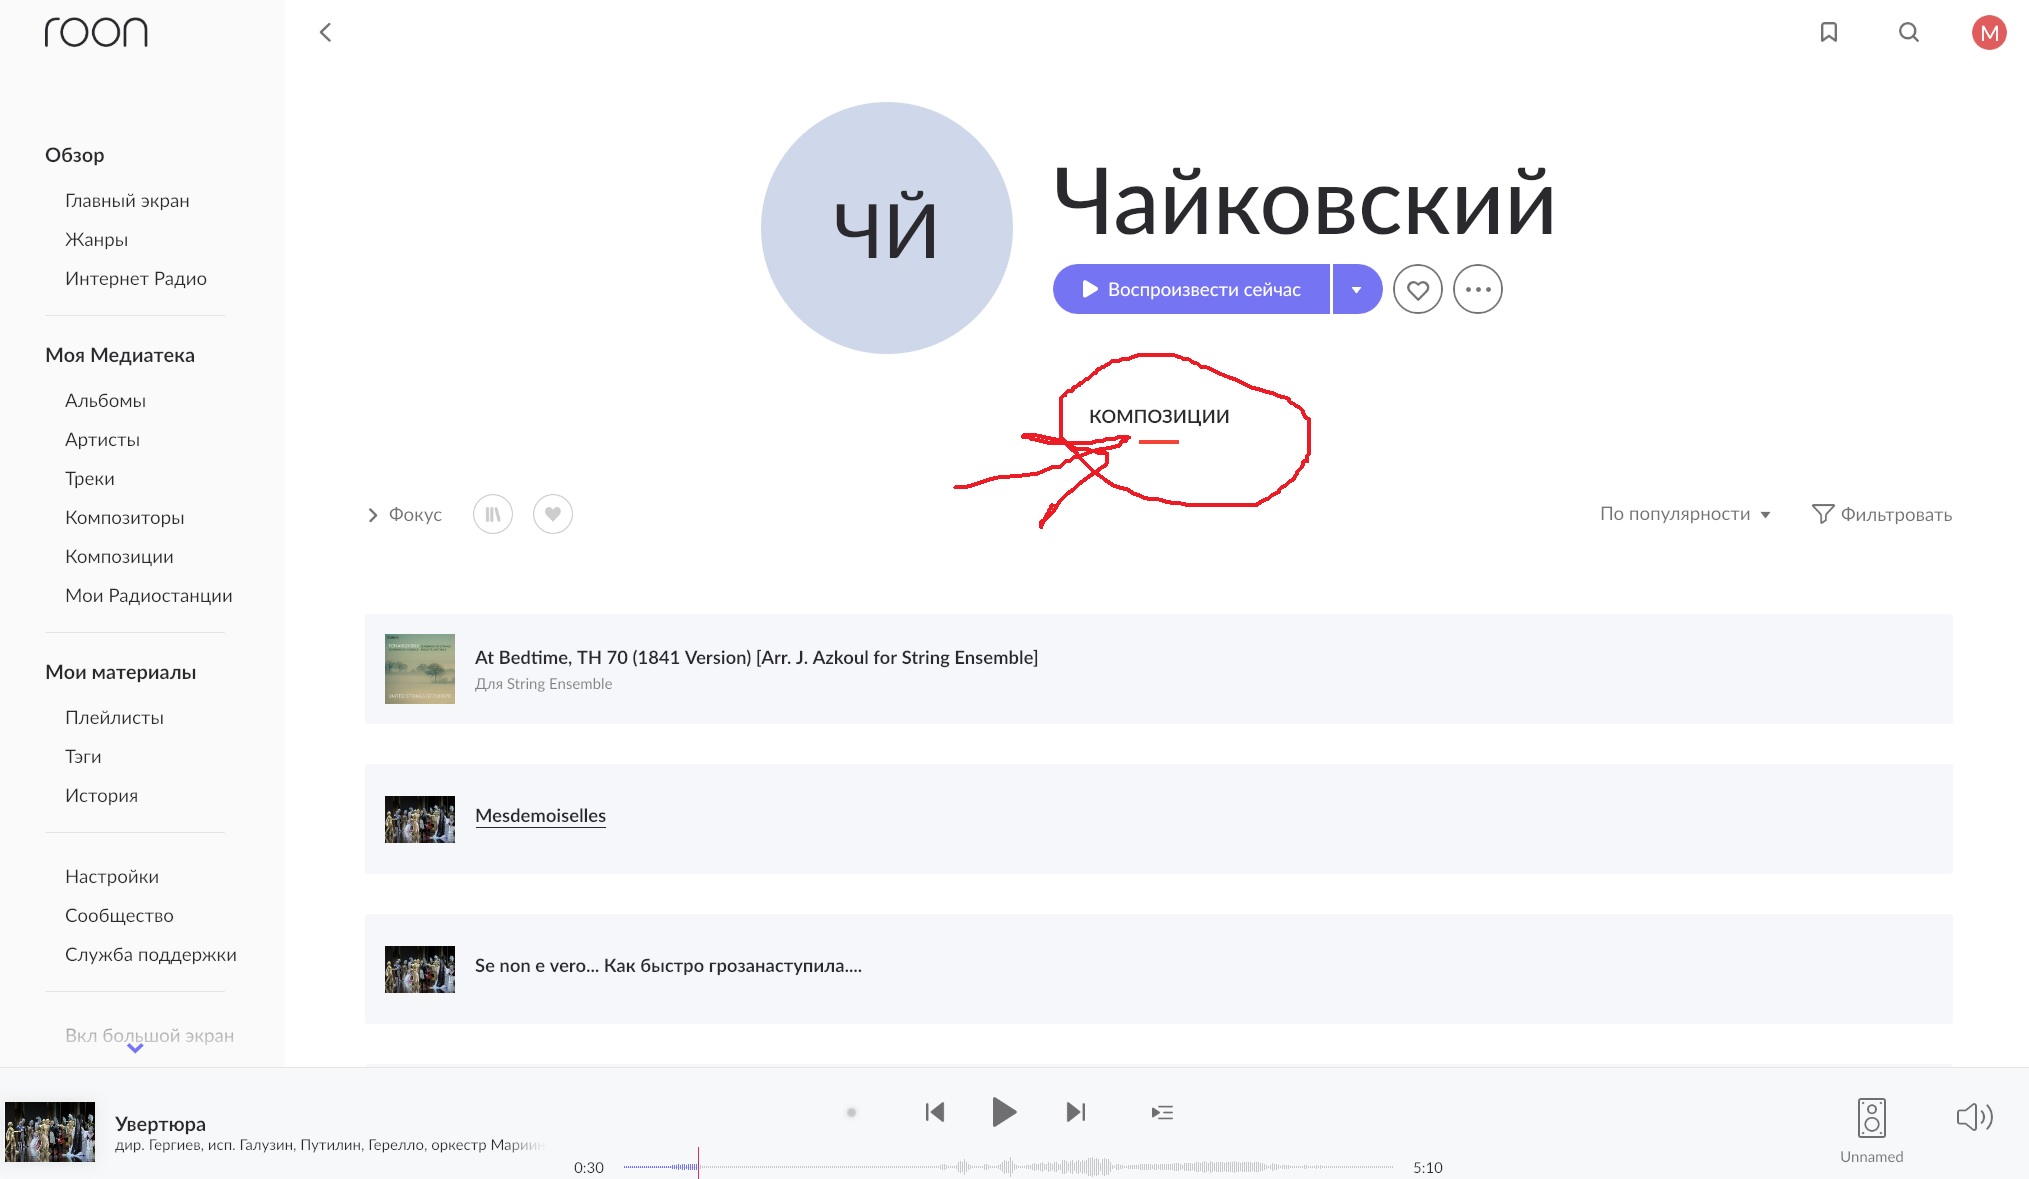Open Треки in sidebar
Image resolution: width=2029 pixels, height=1179 pixels.
(90, 478)
